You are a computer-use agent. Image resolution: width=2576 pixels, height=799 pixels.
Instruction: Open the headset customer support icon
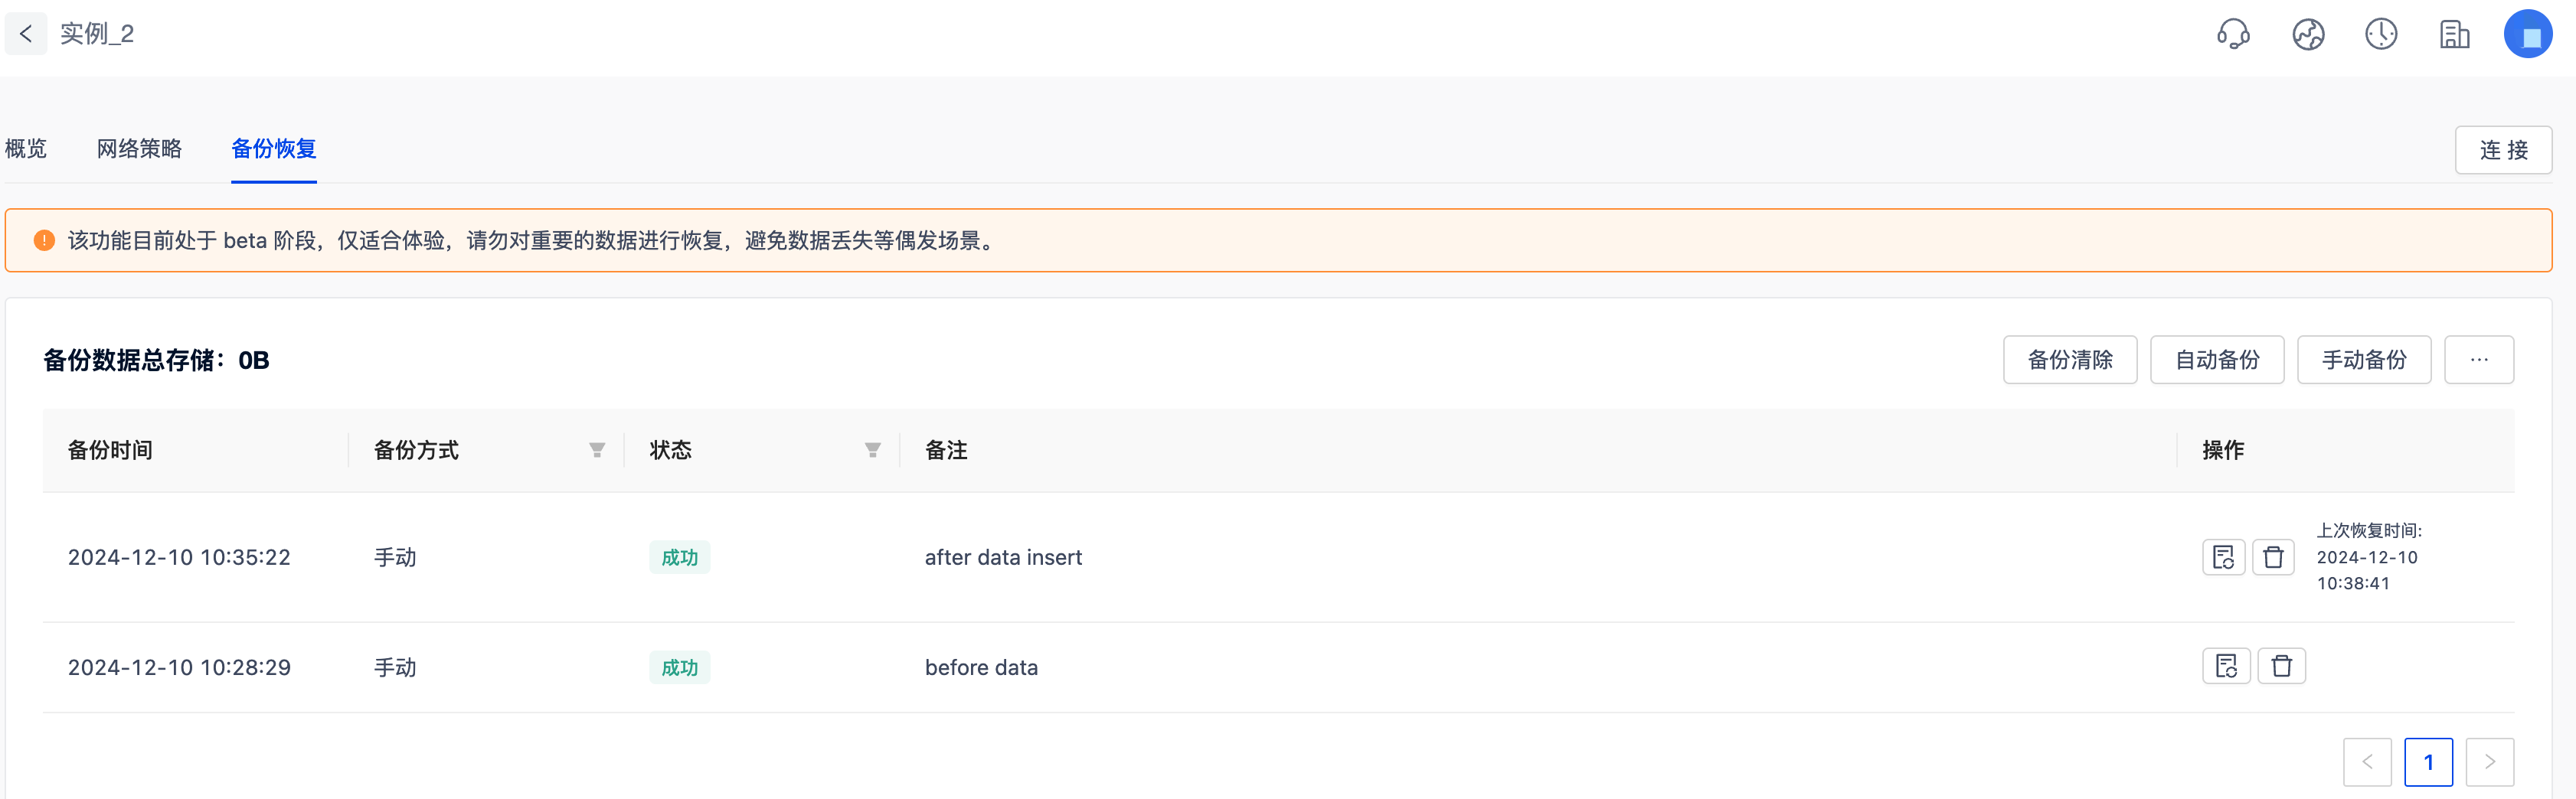(x=2233, y=34)
